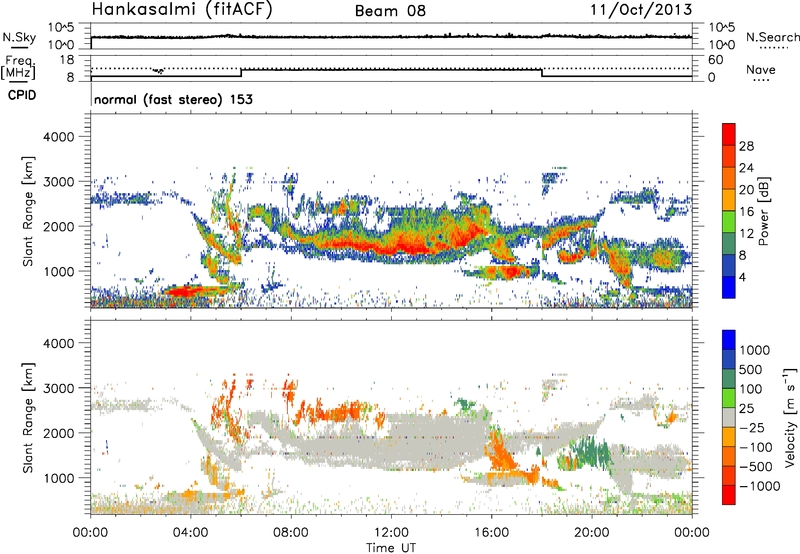This screenshot has height=554, width=800.
Task: Click 'Slant Range [km]' label of velocity panel
Action: click(28, 417)
